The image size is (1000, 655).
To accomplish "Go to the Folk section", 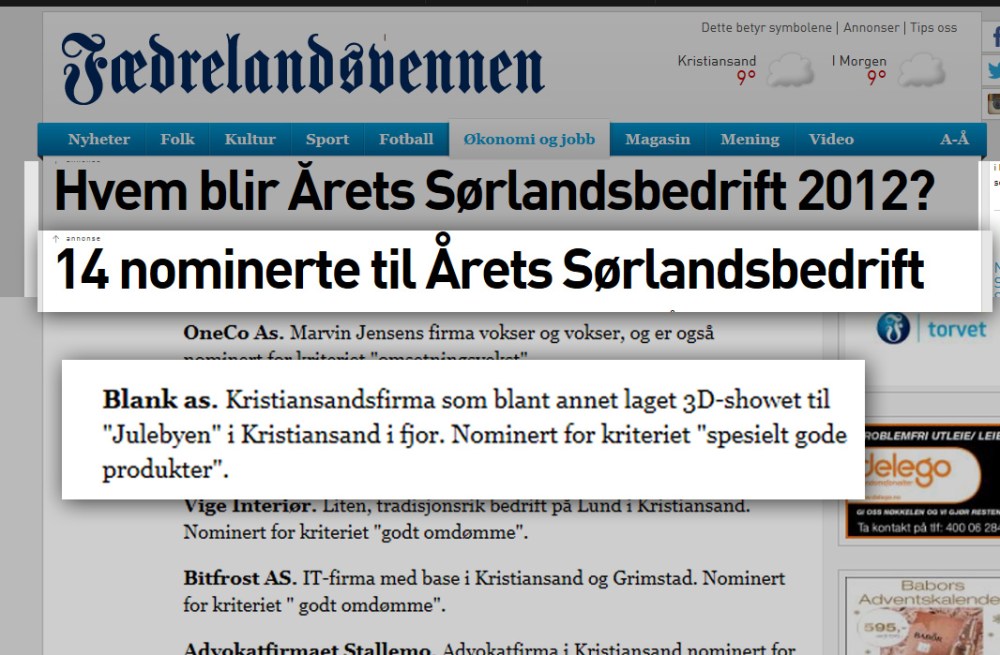I will pyautogui.click(x=177, y=139).
